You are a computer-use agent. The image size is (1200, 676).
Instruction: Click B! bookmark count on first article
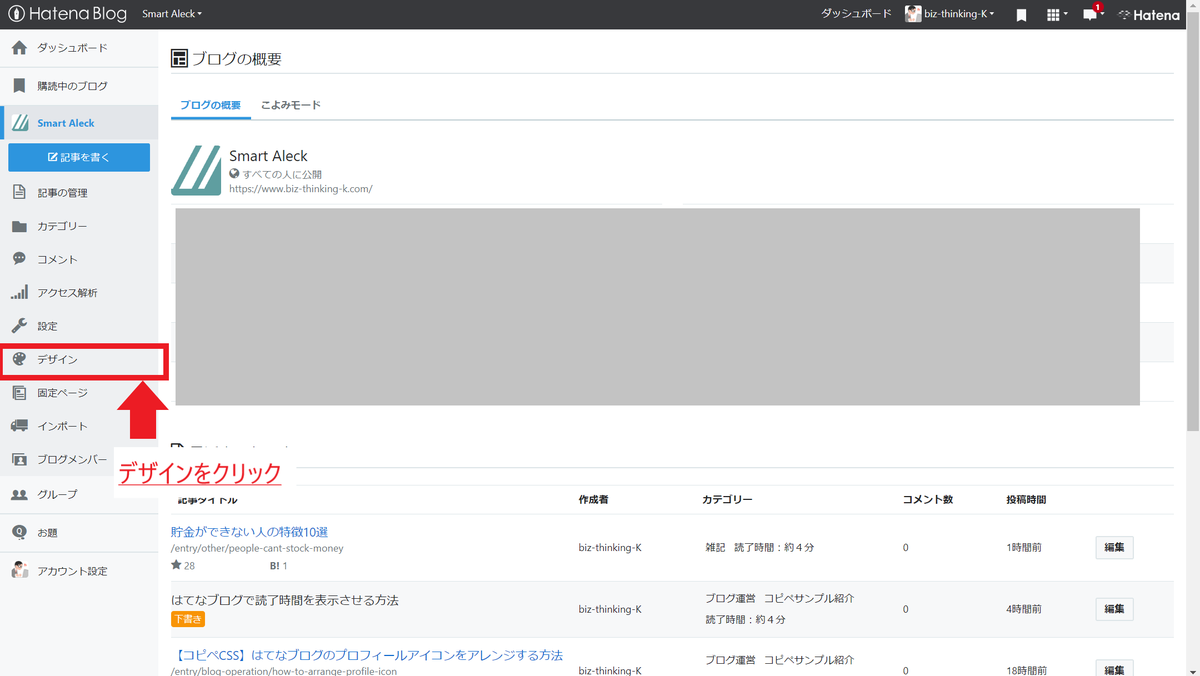(278, 565)
